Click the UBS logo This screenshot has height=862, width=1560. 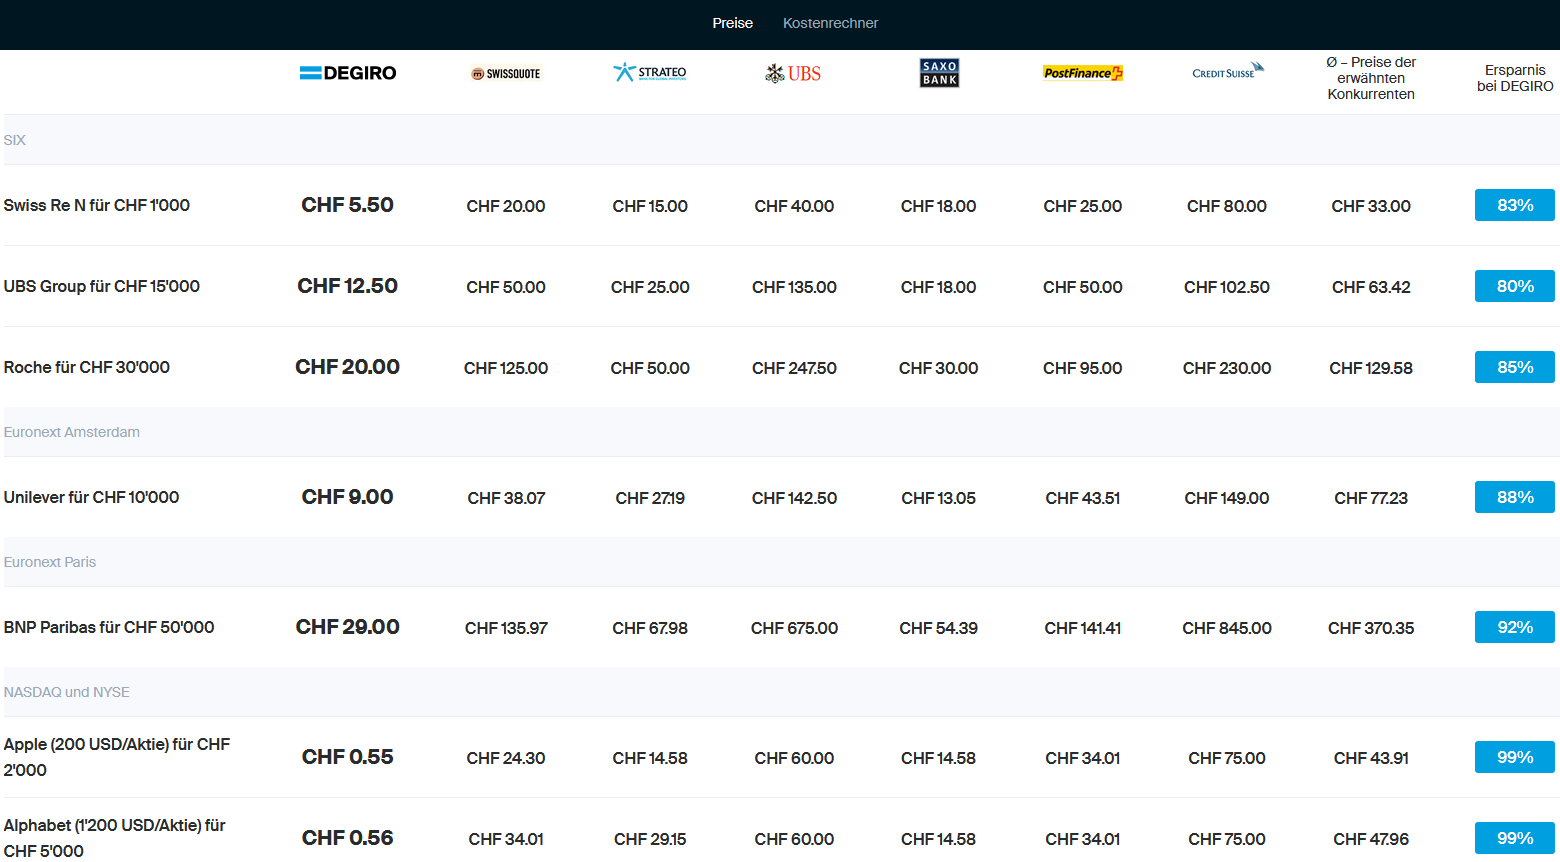pyautogui.click(x=794, y=73)
